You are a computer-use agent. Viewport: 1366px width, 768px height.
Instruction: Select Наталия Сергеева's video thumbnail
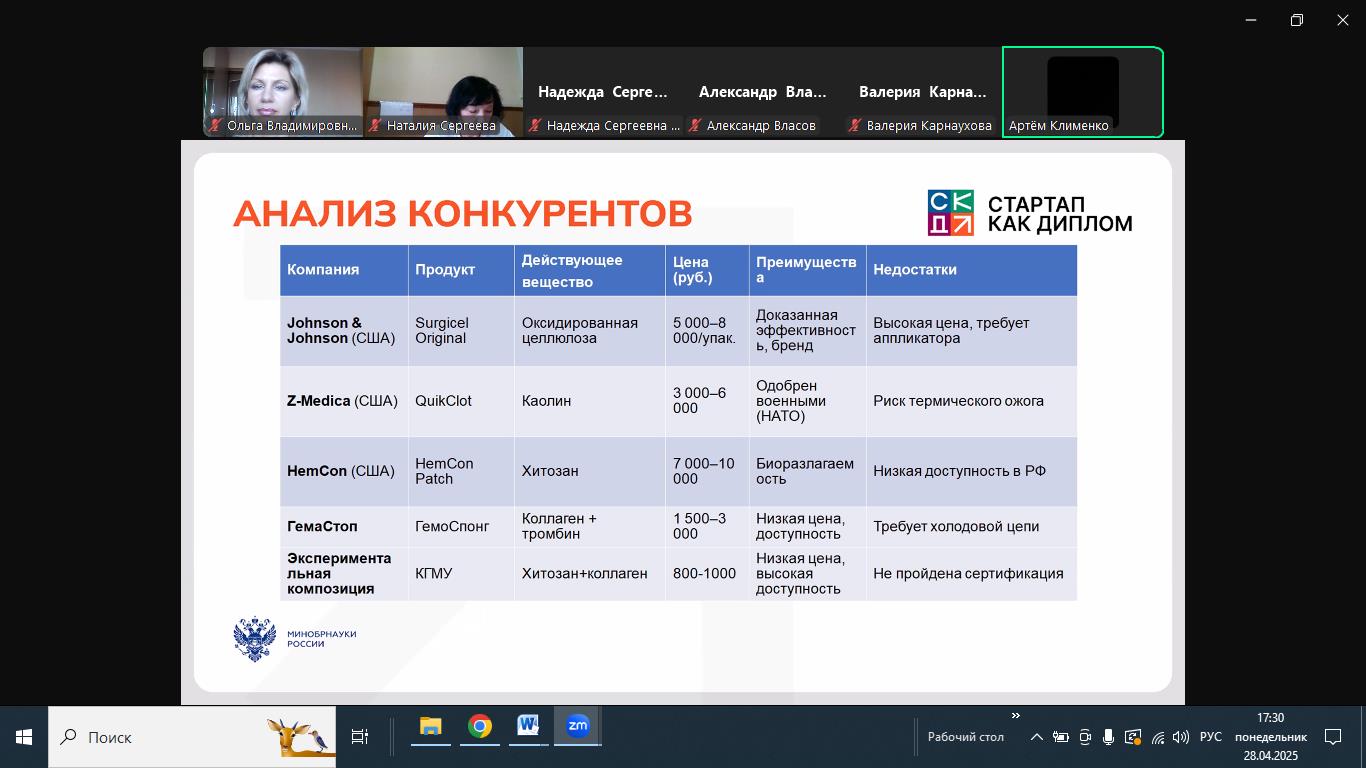click(x=443, y=92)
